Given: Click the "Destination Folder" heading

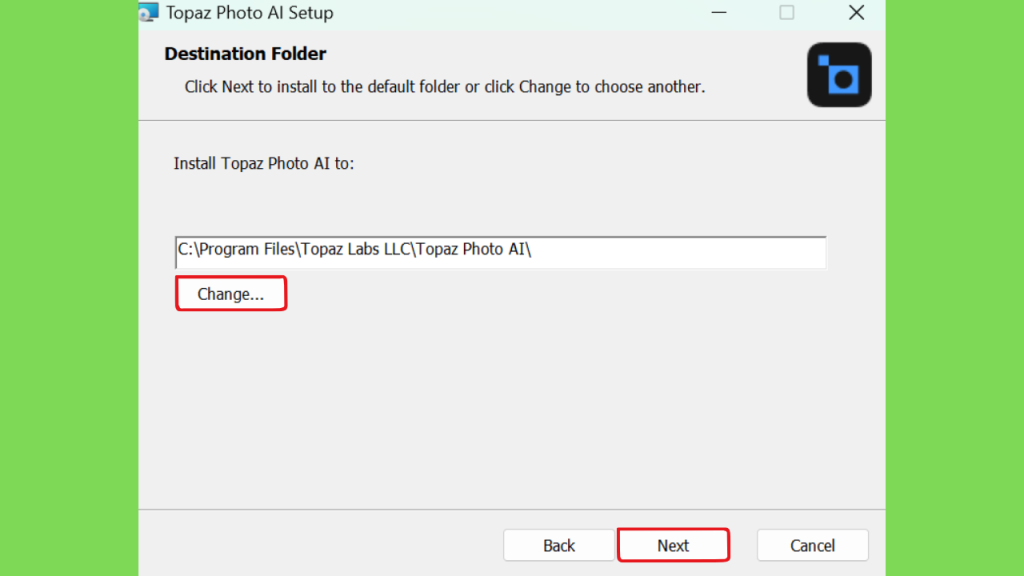Looking at the screenshot, I should coord(245,54).
